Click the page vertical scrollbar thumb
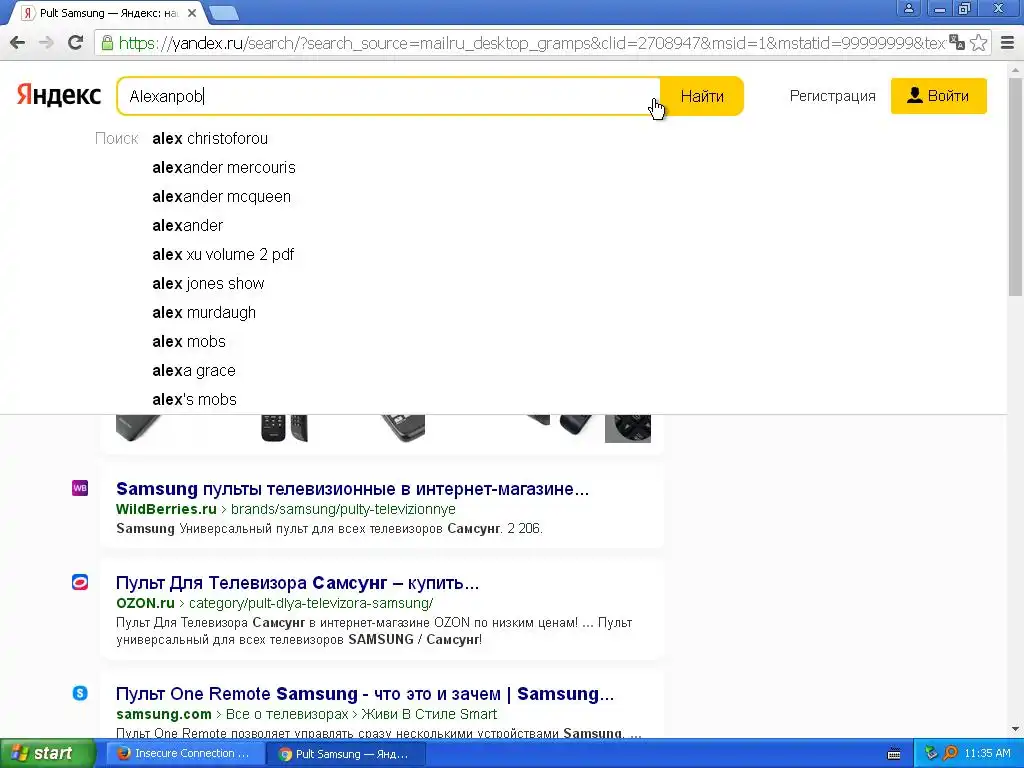This screenshot has height=768, width=1024. point(1016,186)
